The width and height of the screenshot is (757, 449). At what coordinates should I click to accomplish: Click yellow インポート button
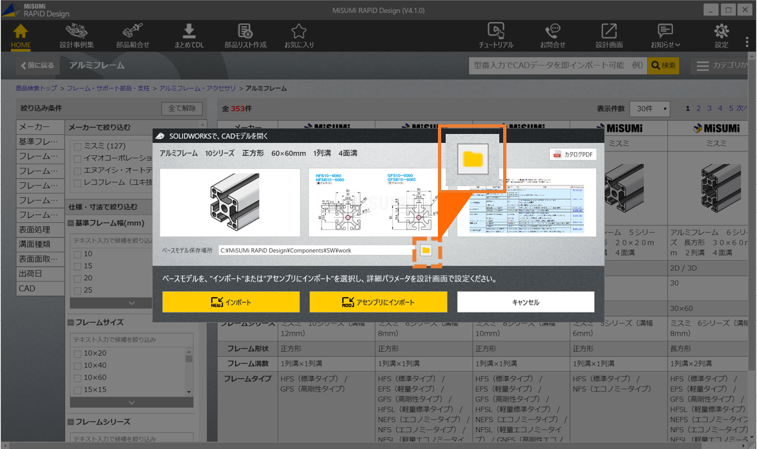(x=231, y=302)
